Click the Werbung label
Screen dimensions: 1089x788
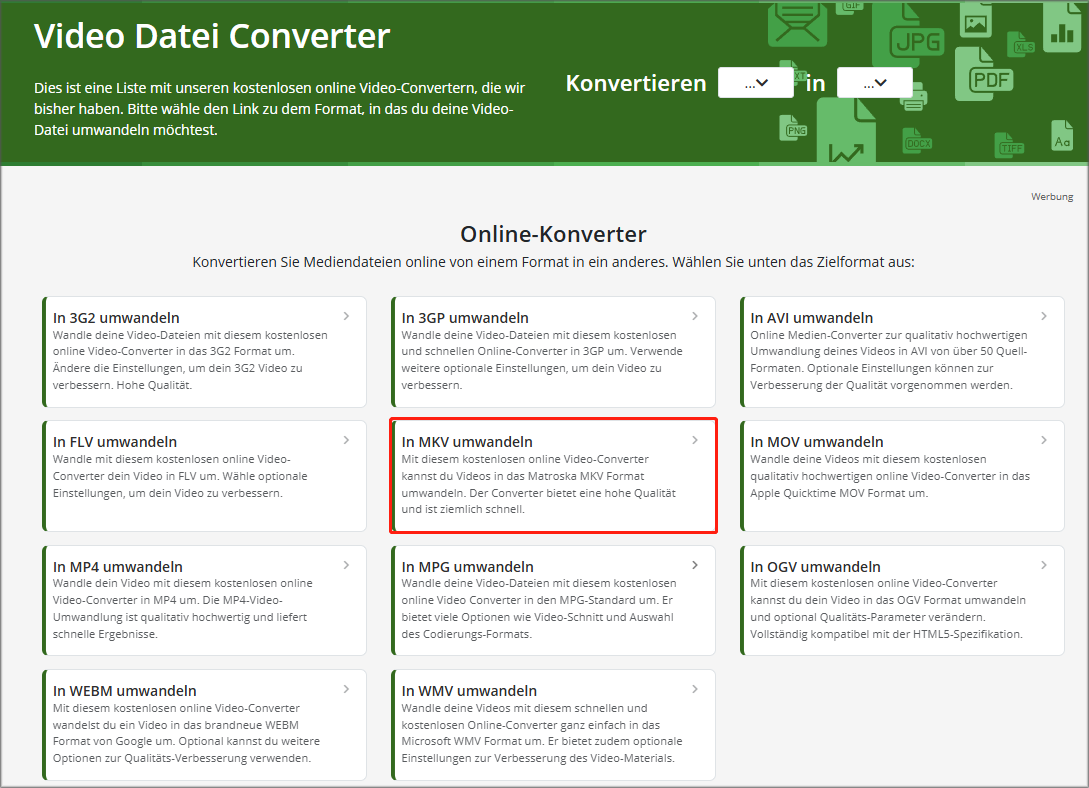coord(1052,196)
